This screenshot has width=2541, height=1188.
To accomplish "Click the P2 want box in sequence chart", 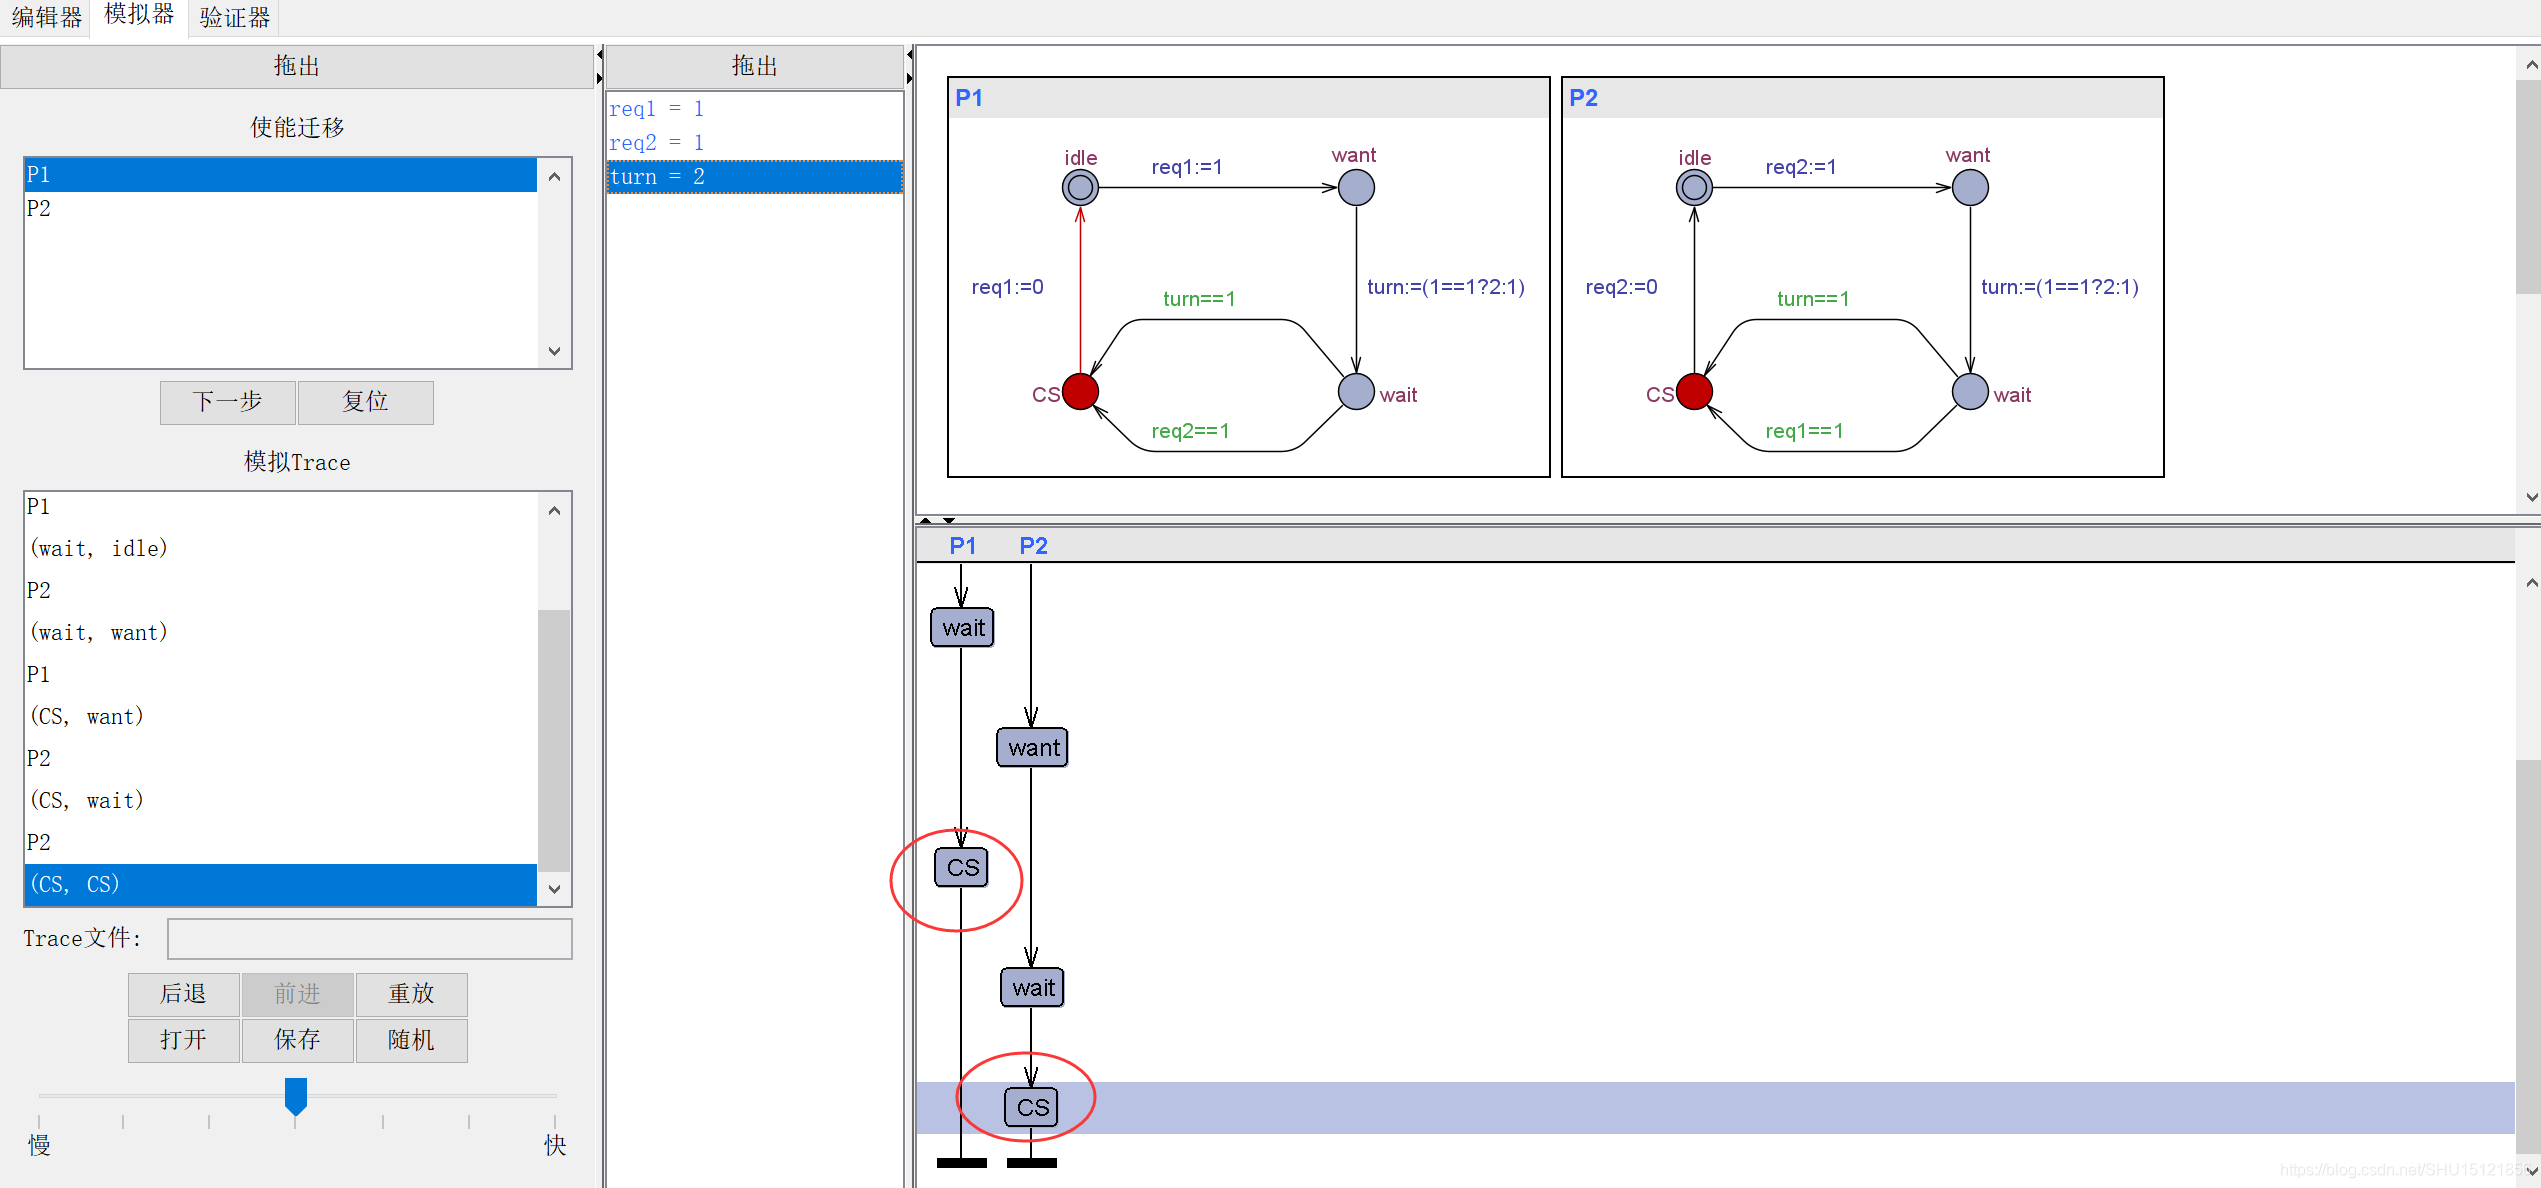I will [x=1032, y=748].
